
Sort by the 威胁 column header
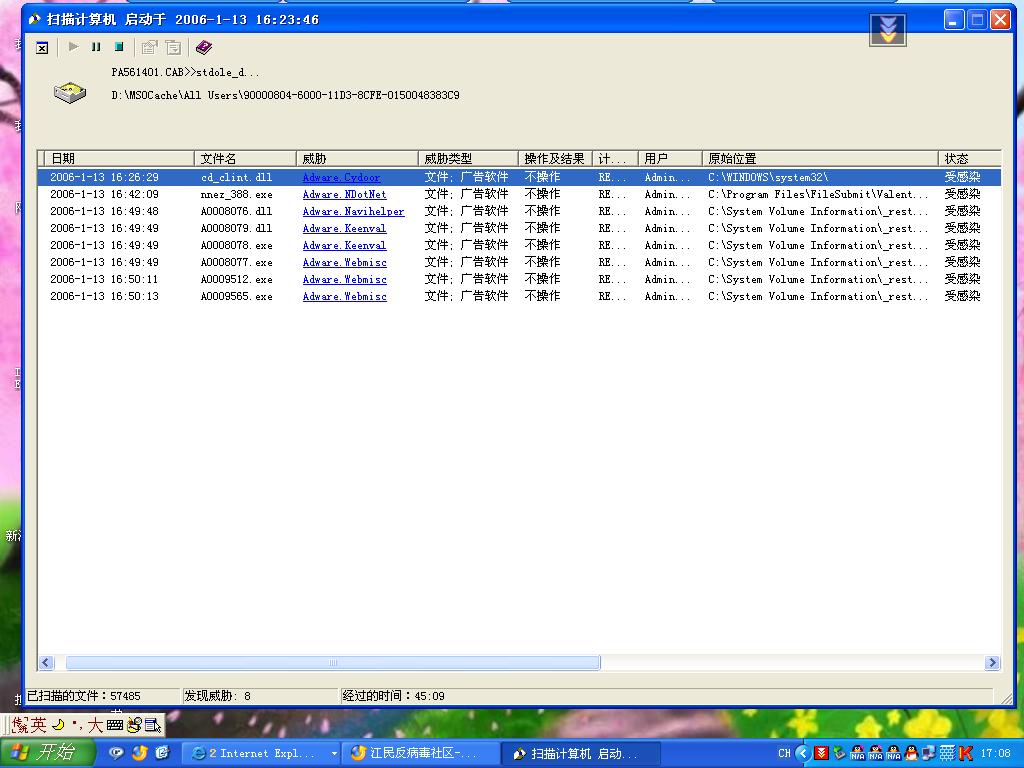click(357, 159)
